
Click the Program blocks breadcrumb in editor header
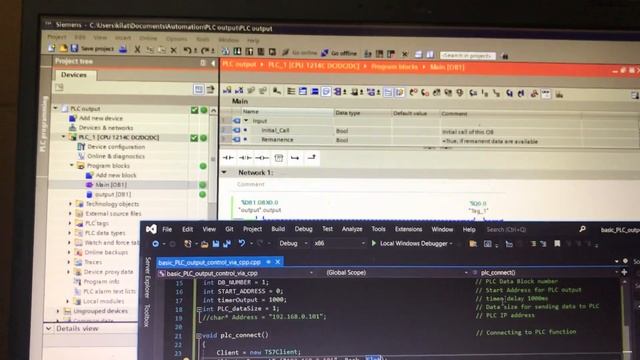pyautogui.click(x=394, y=67)
